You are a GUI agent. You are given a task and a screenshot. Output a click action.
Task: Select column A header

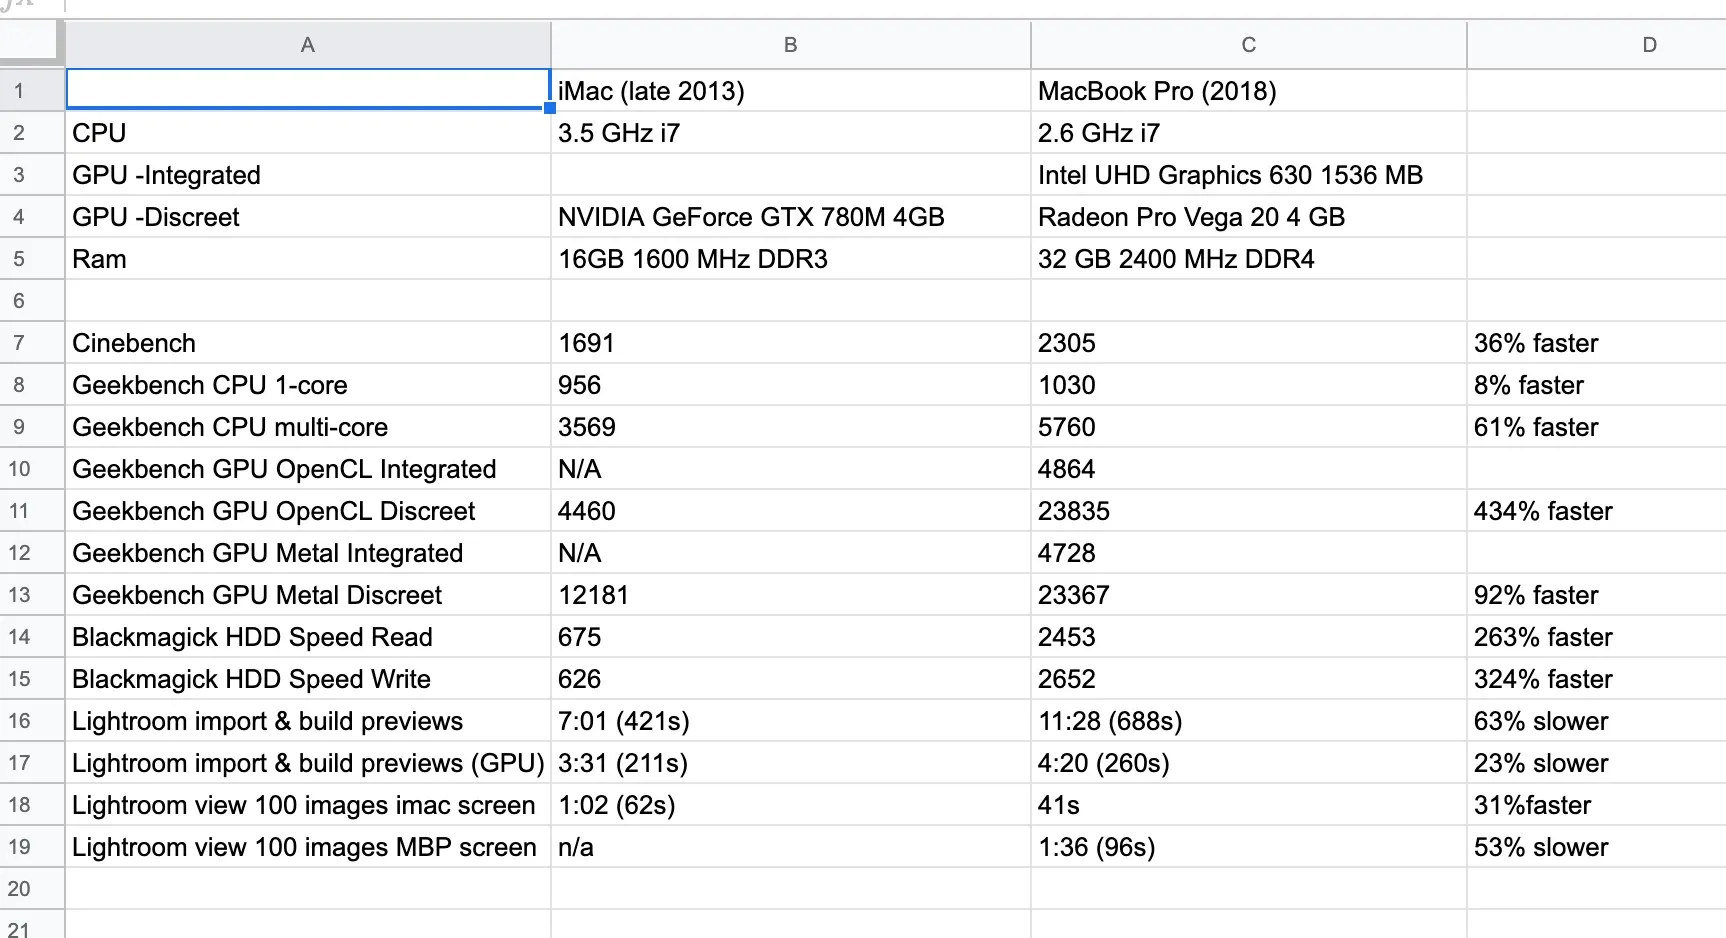pyautogui.click(x=306, y=44)
